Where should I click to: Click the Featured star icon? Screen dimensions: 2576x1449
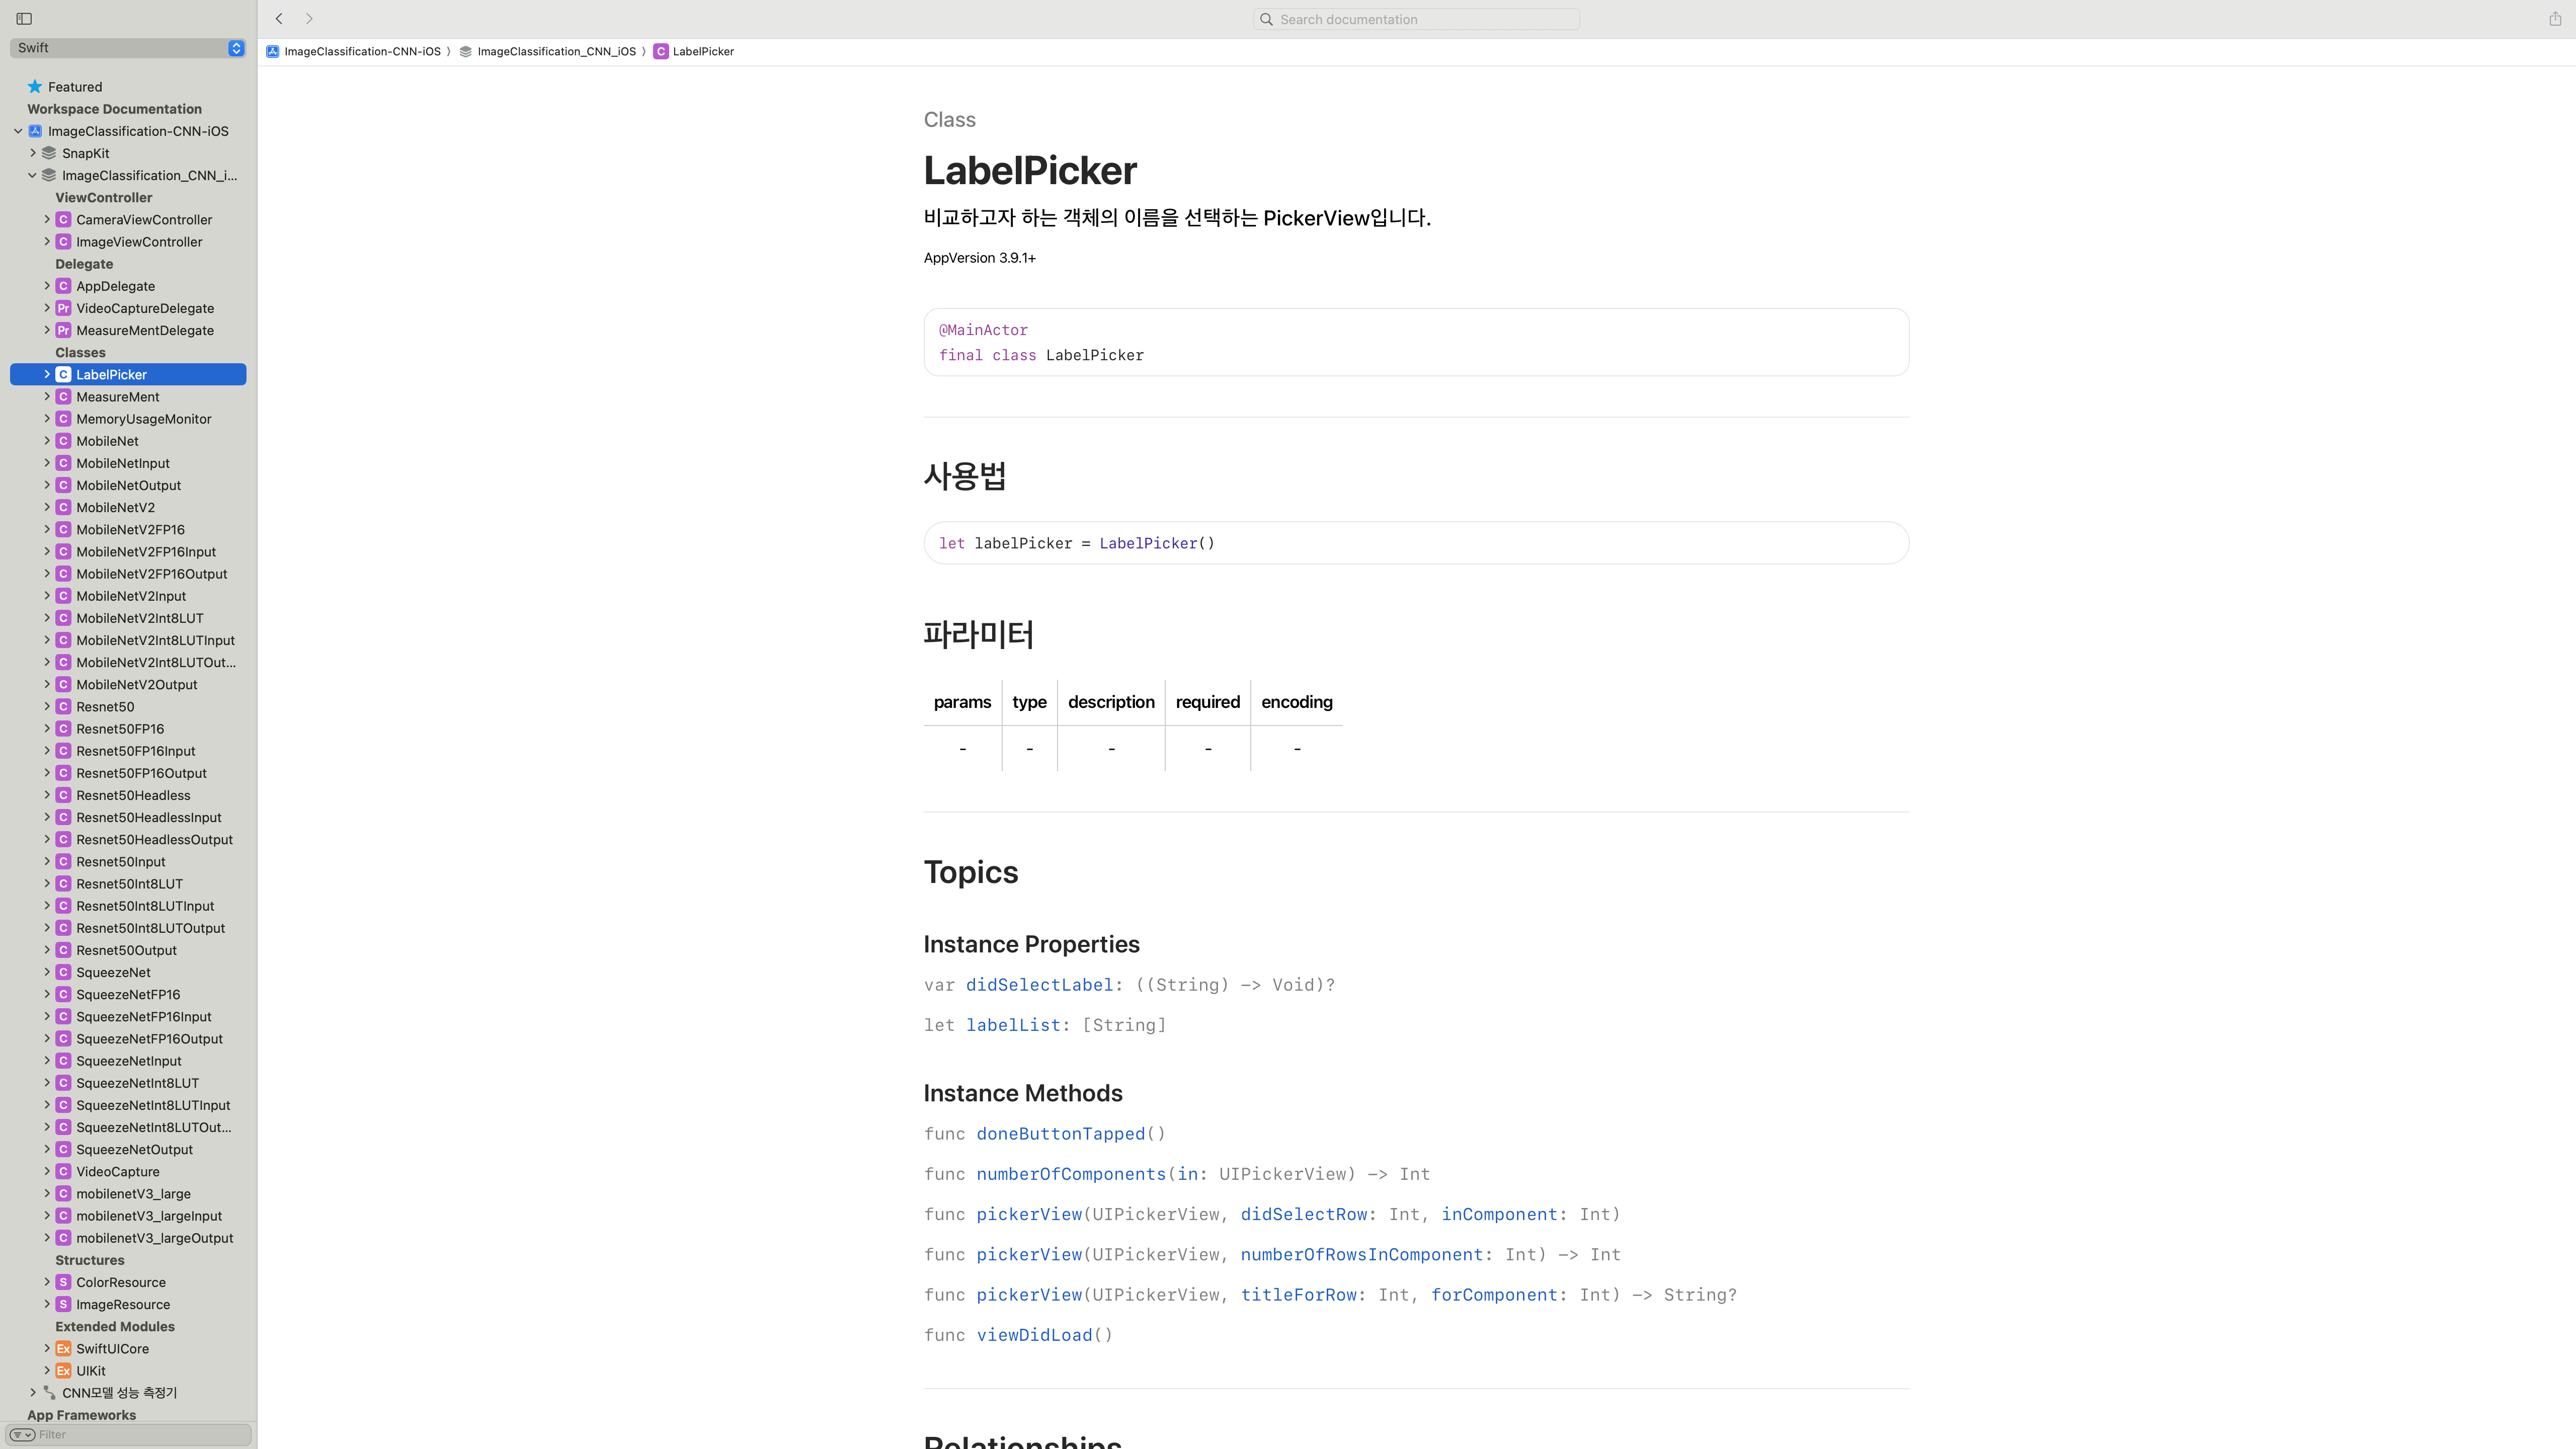point(35,87)
